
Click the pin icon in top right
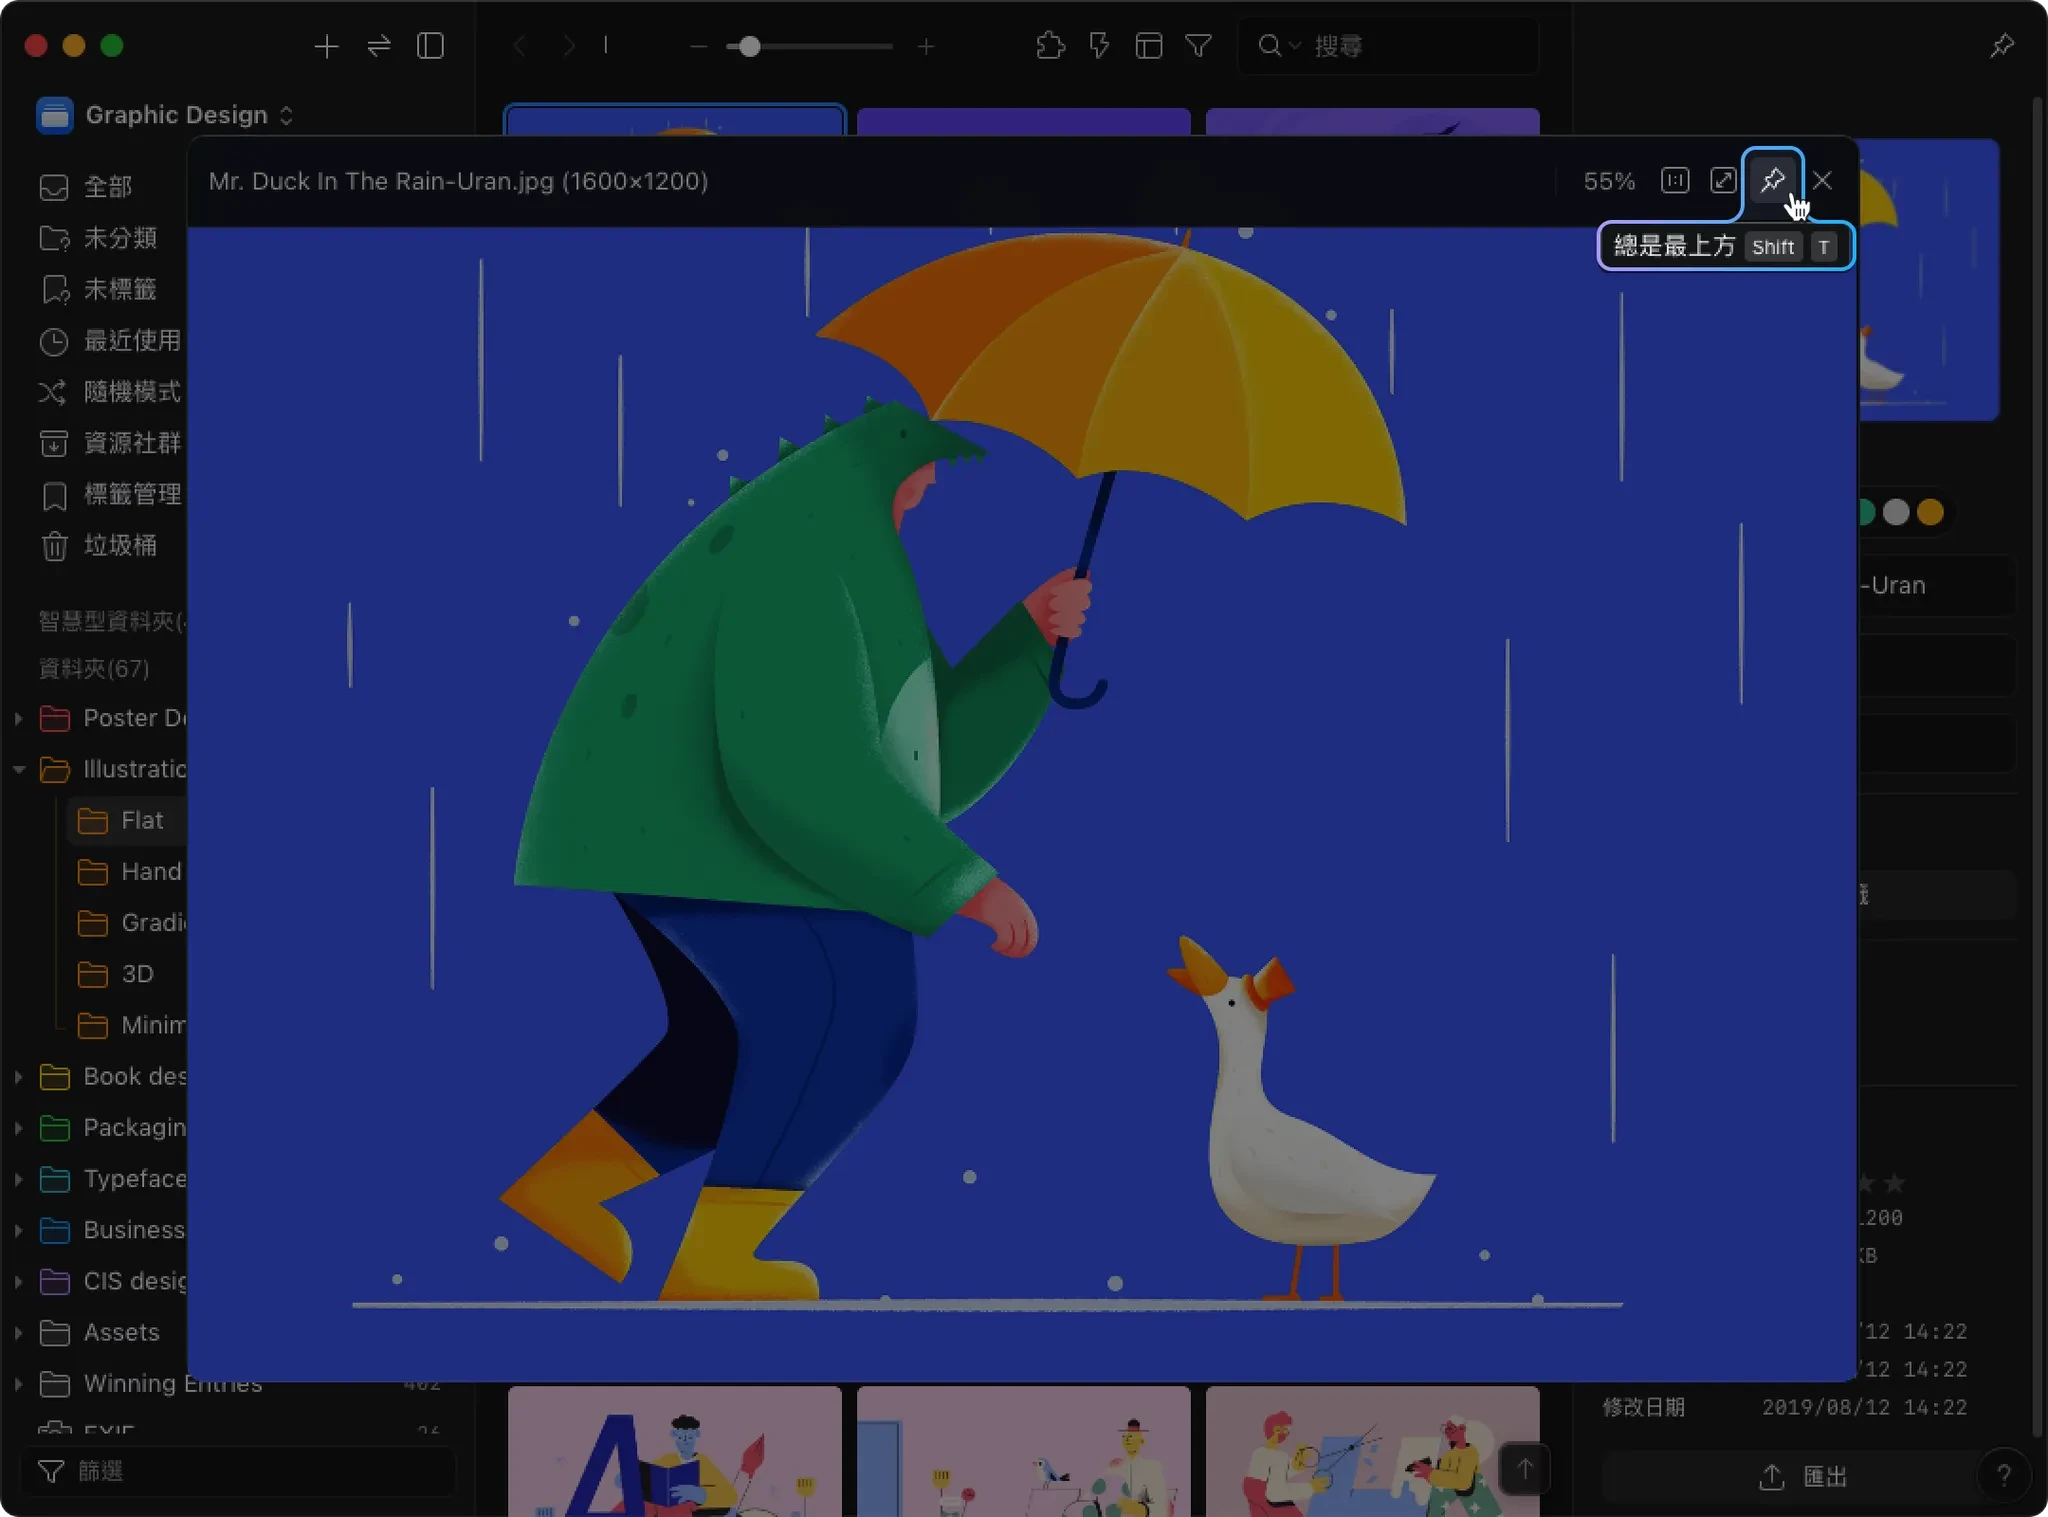2001,46
